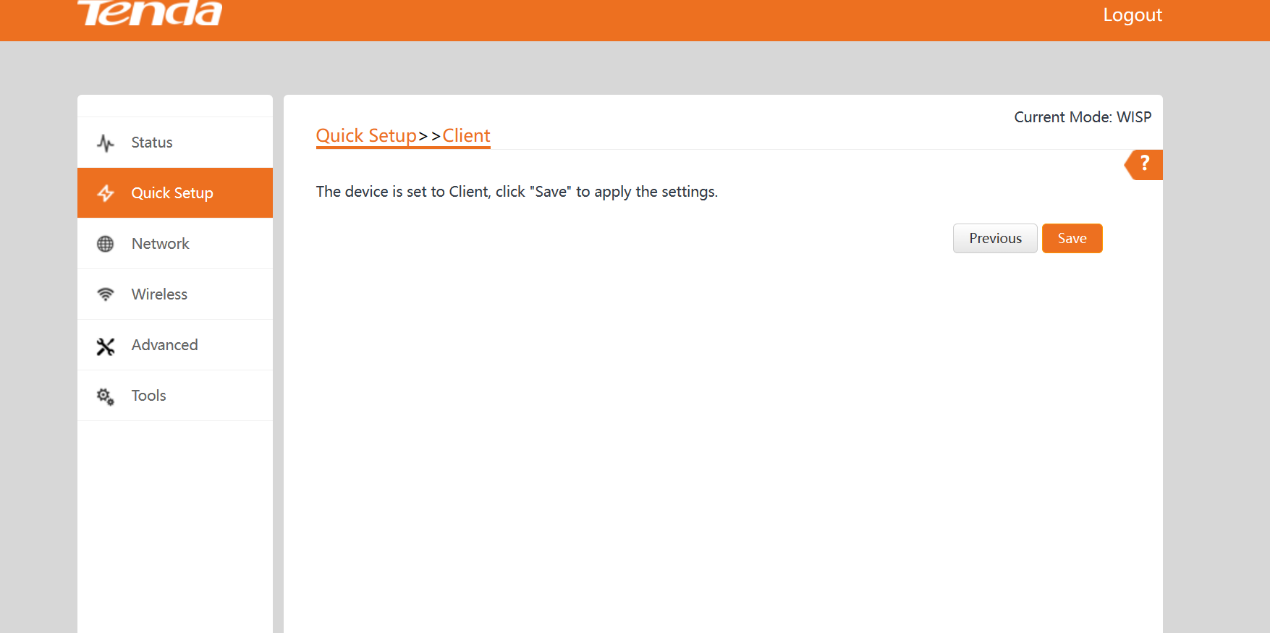
Task: Open the Wireless menu label
Action: 159,295
